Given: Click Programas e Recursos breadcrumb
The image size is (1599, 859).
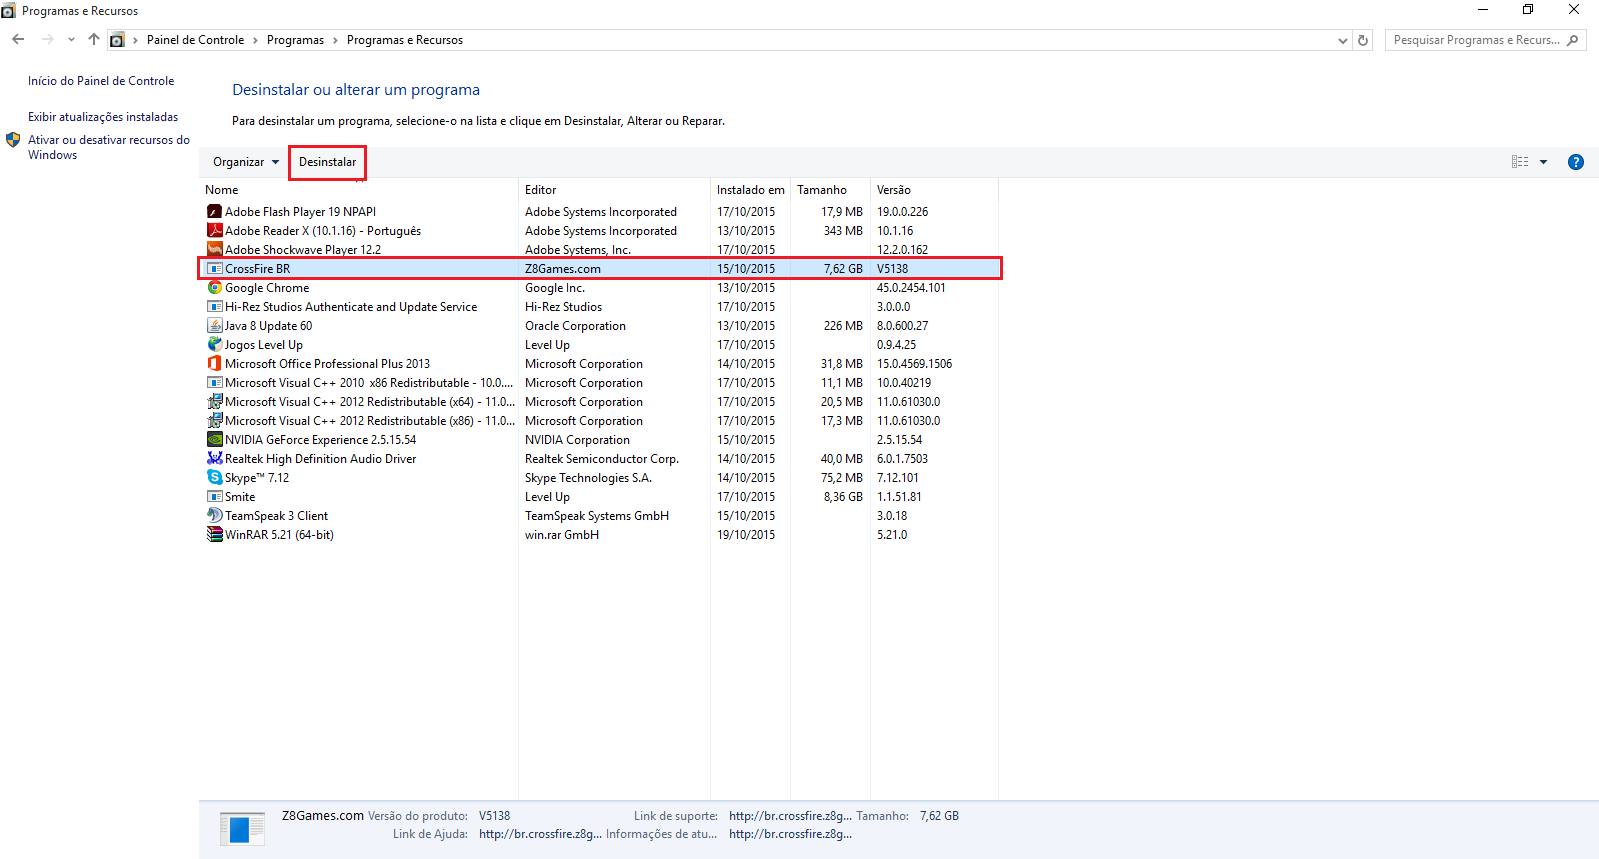Looking at the screenshot, I should [404, 40].
